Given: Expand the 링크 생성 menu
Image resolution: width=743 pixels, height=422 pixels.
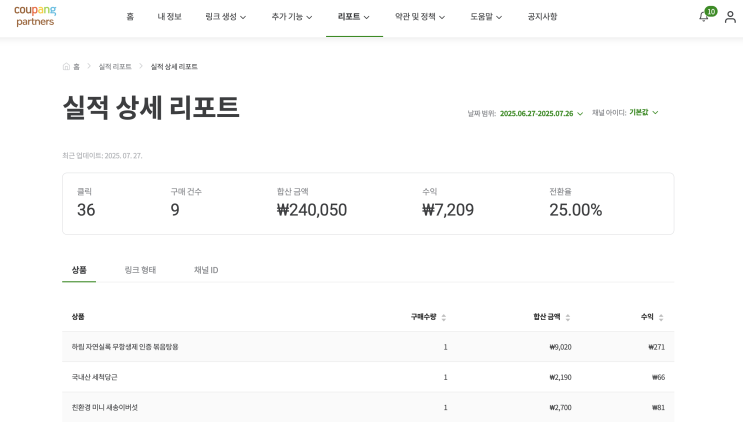Looking at the screenshot, I should pyautogui.click(x=225, y=17).
